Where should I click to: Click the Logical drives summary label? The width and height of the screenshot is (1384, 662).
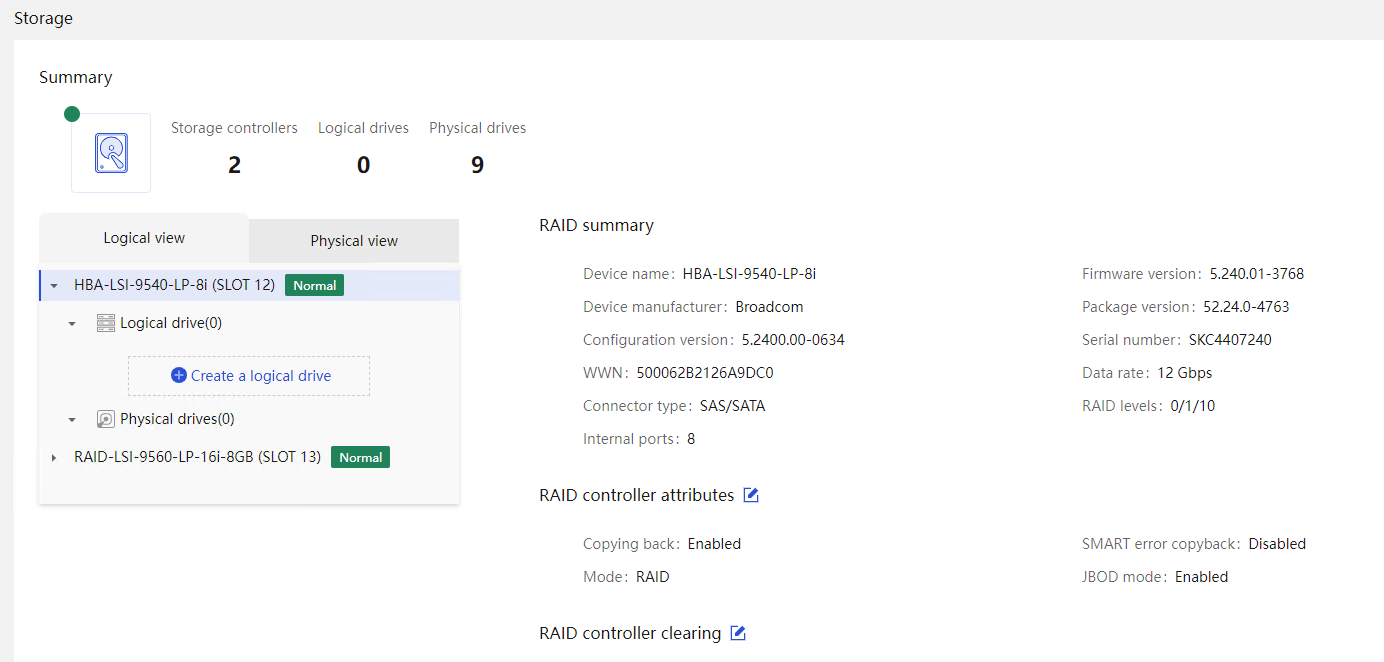coord(363,128)
